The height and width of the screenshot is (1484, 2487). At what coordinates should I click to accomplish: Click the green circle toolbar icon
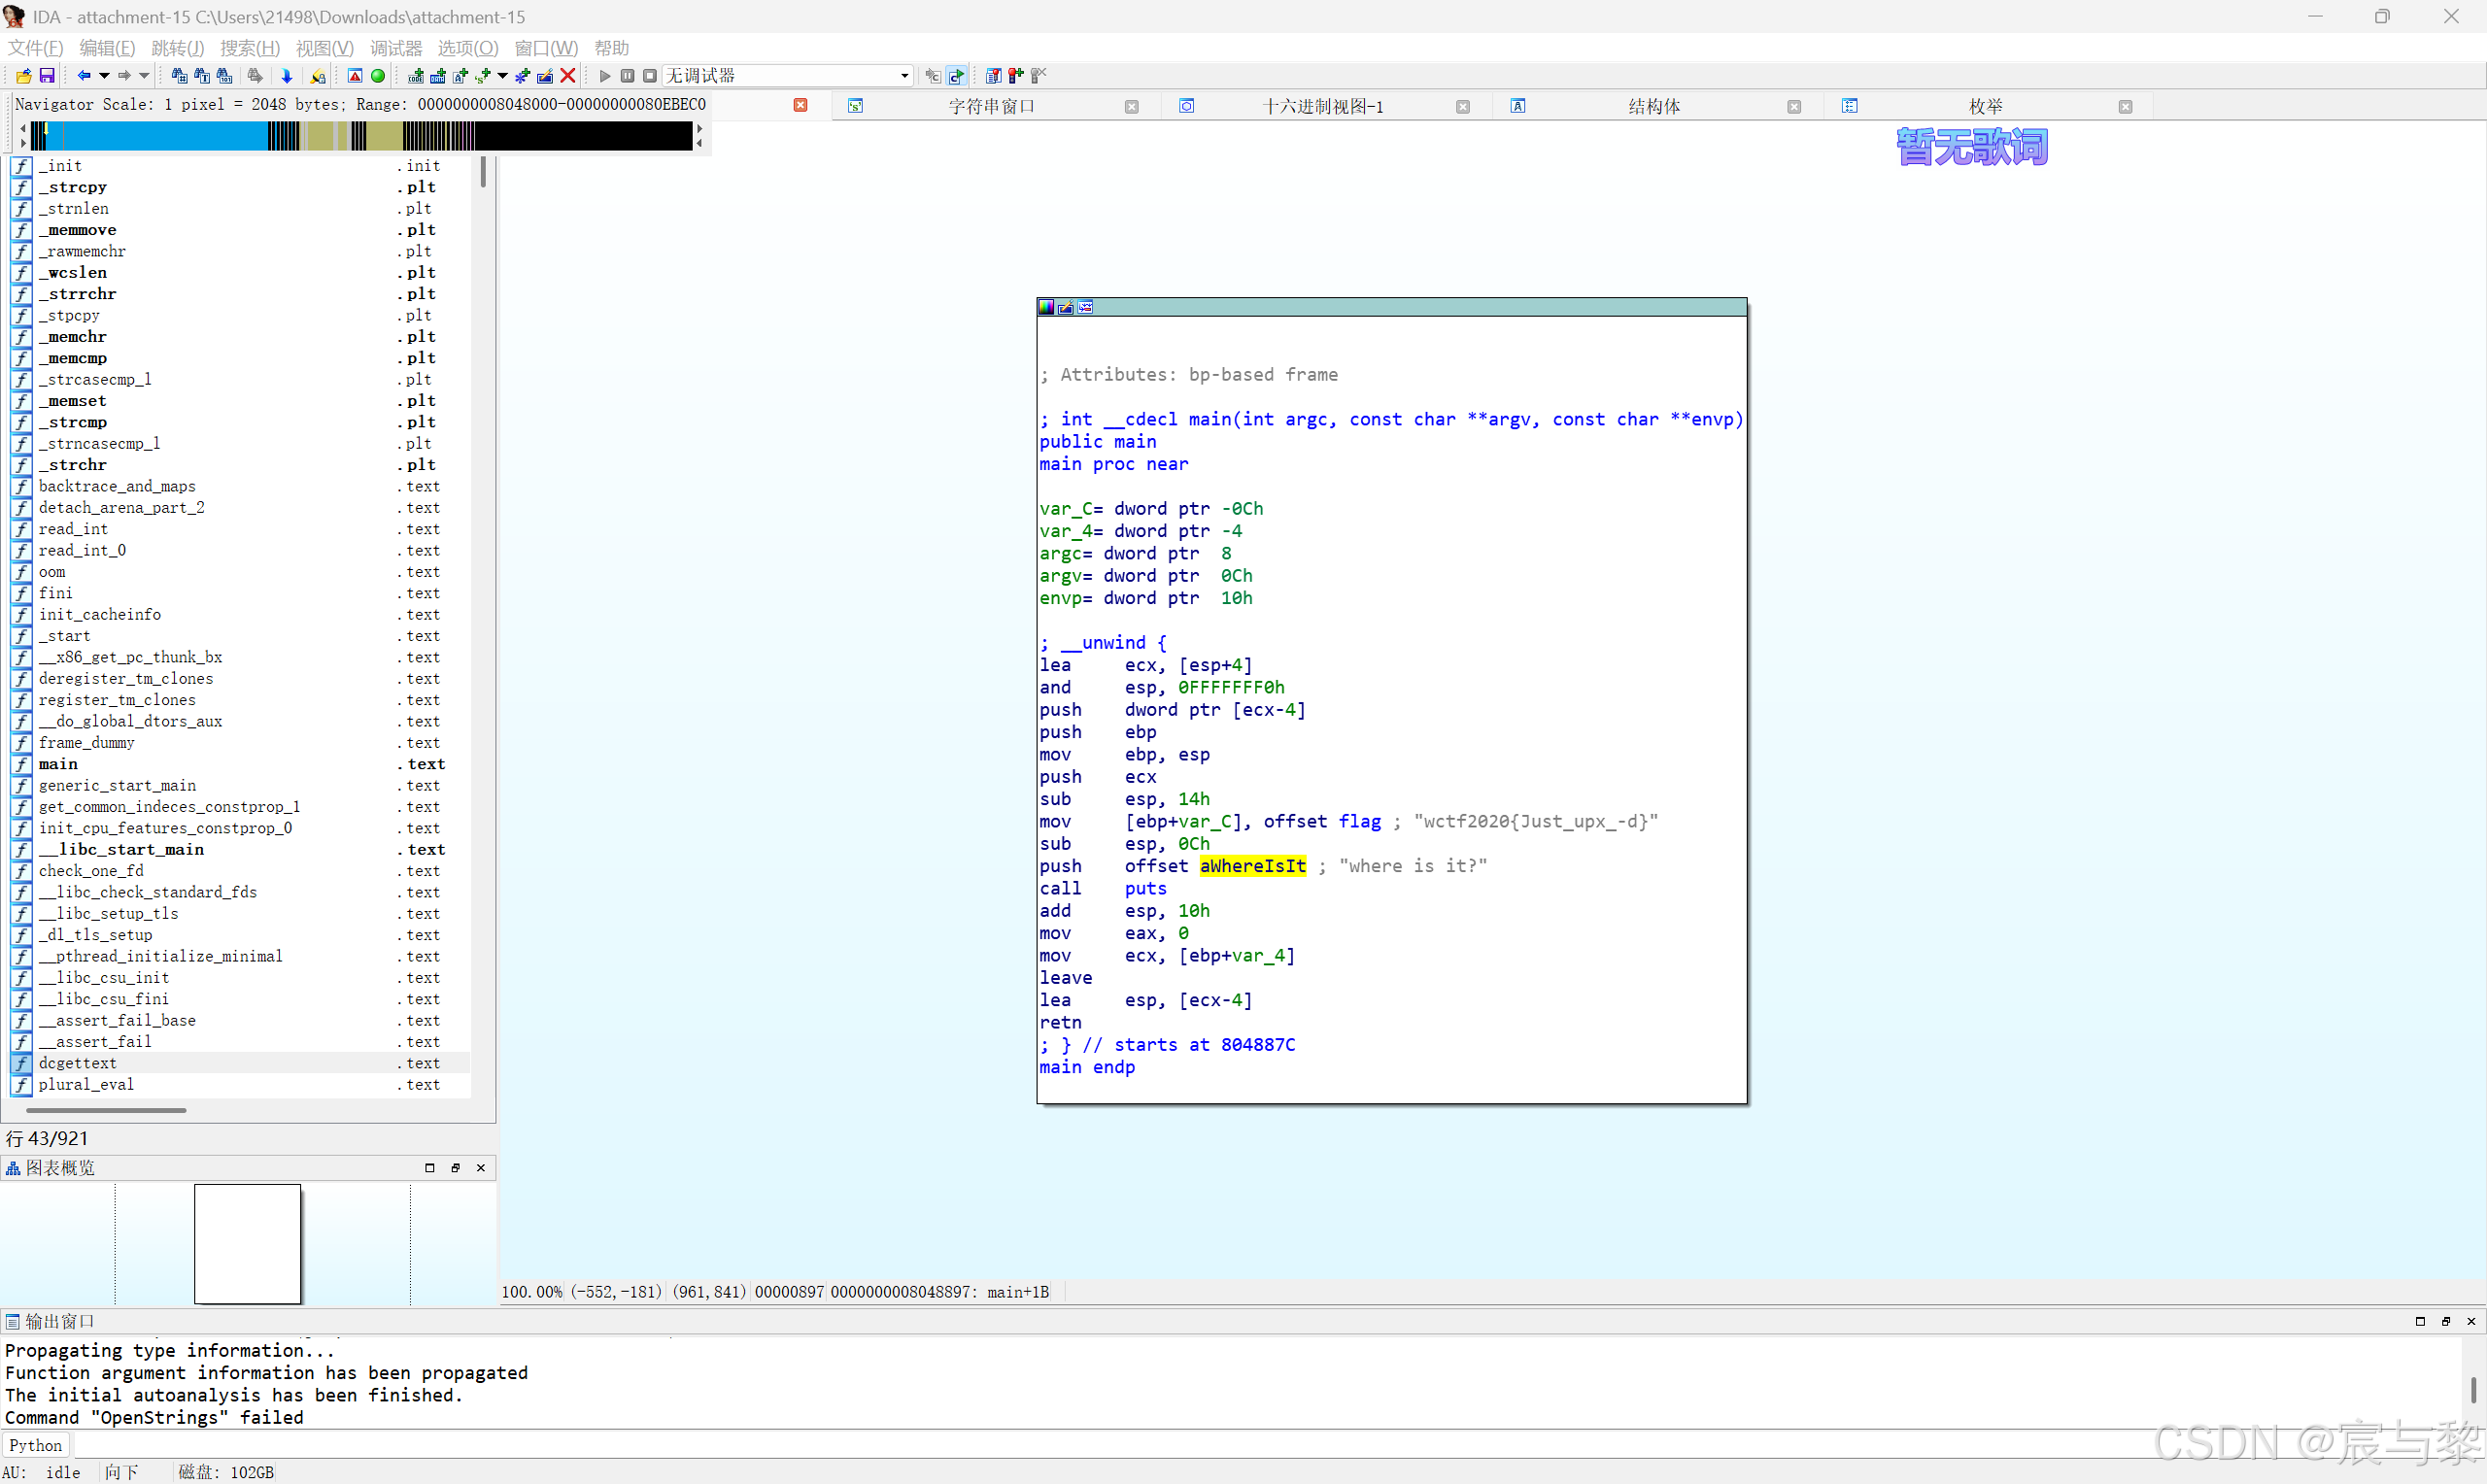pyautogui.click(x=378, y=76)
